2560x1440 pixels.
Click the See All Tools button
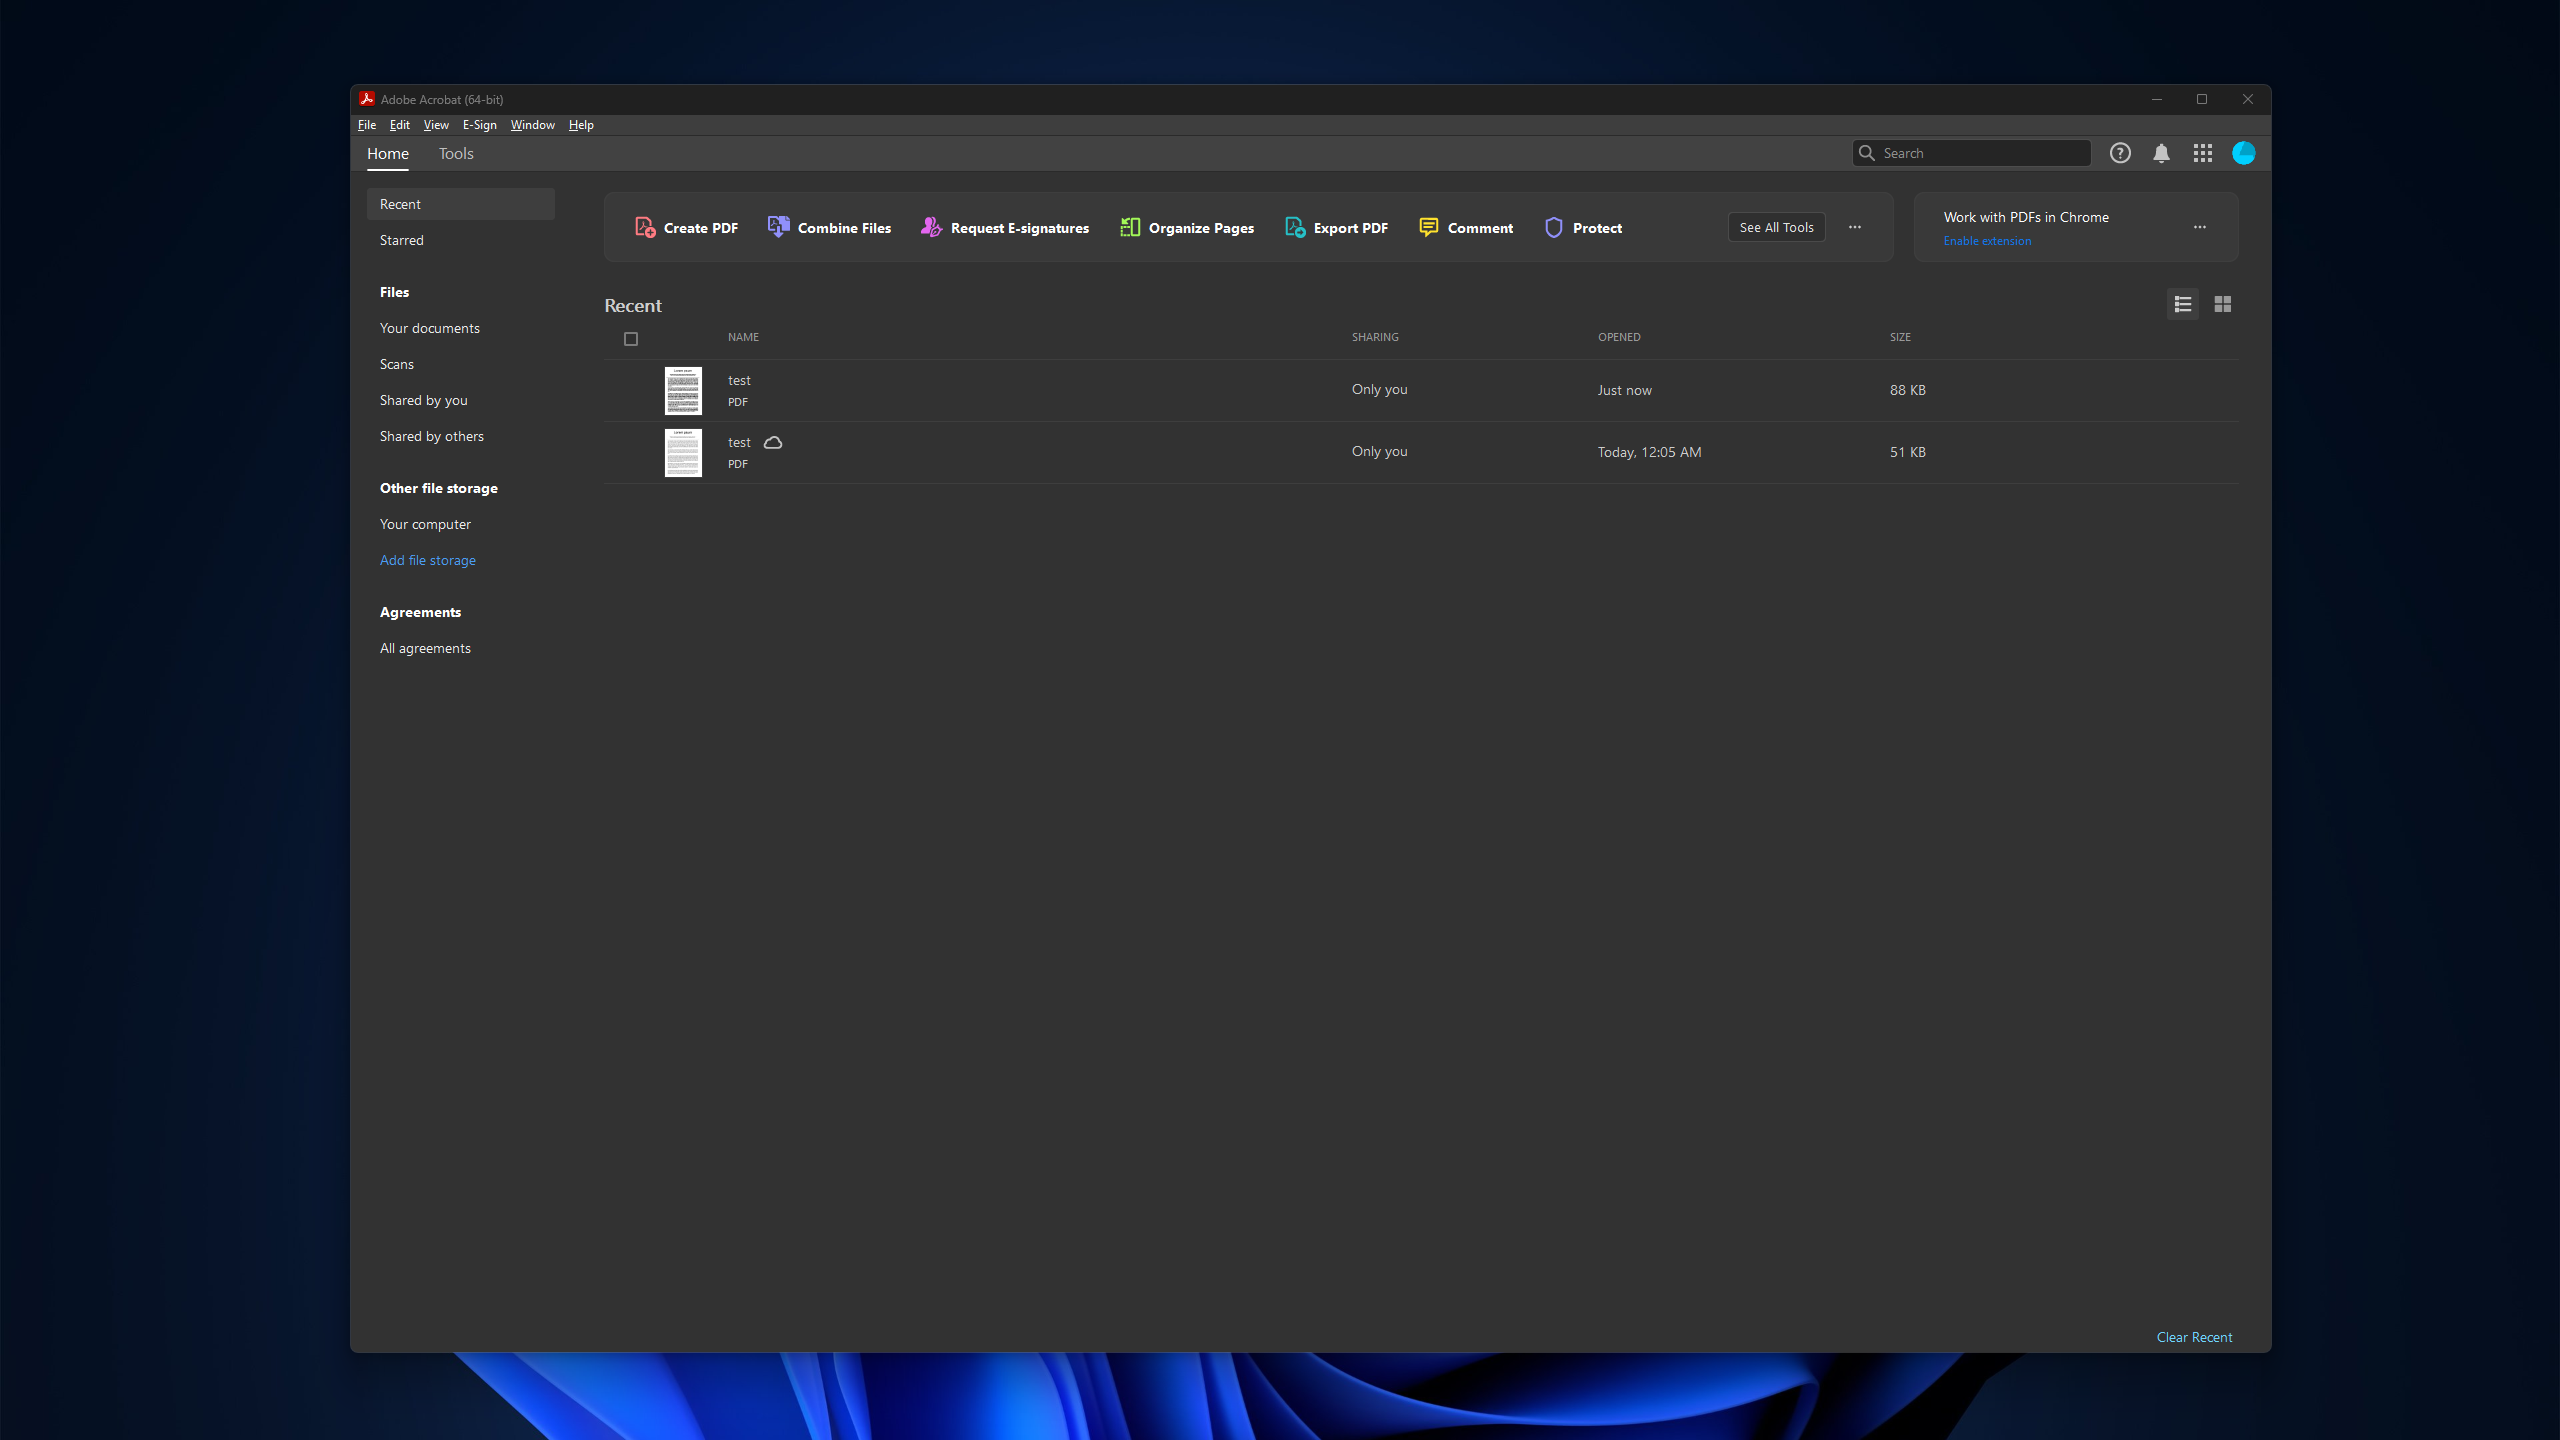(x=1776, y=227)
